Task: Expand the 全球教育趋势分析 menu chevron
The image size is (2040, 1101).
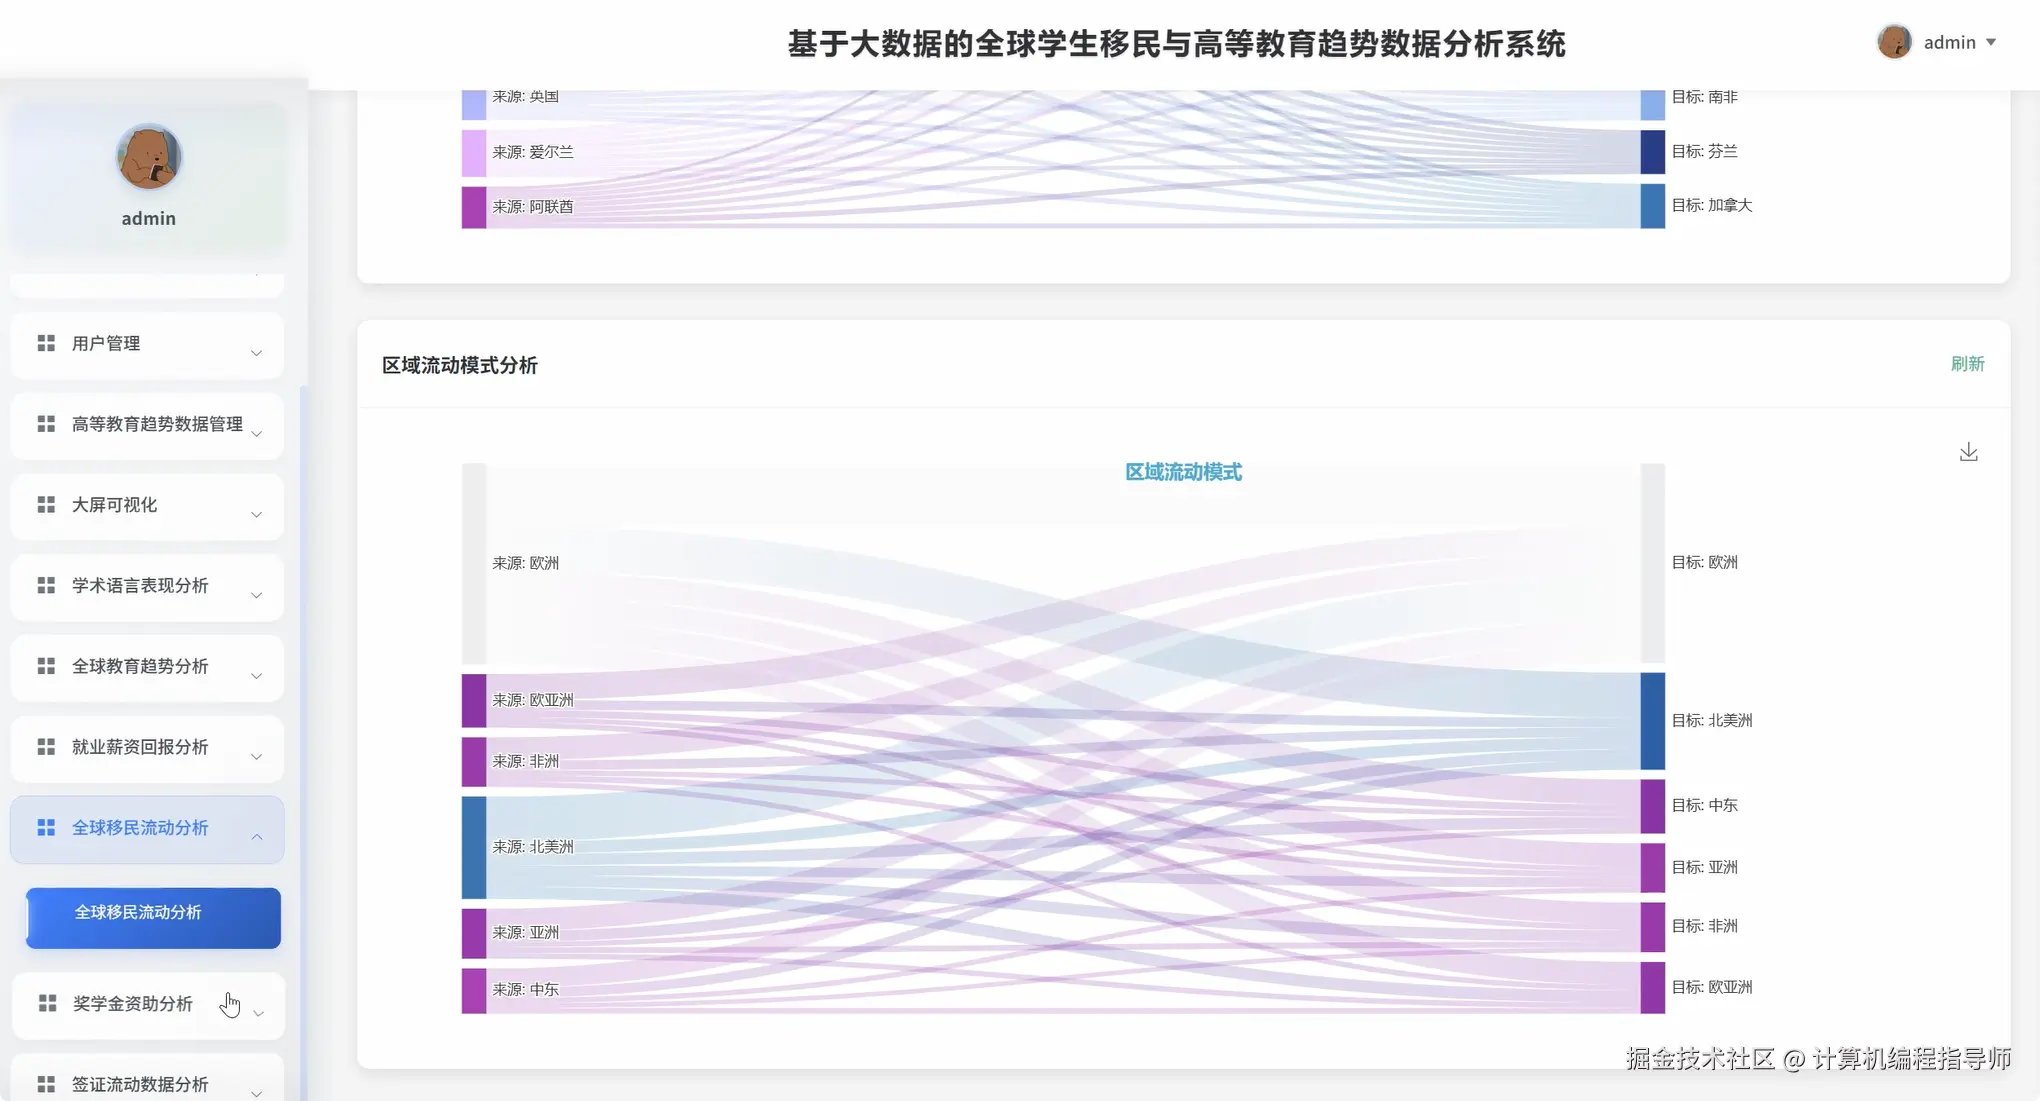Action: tap(257, 676)
